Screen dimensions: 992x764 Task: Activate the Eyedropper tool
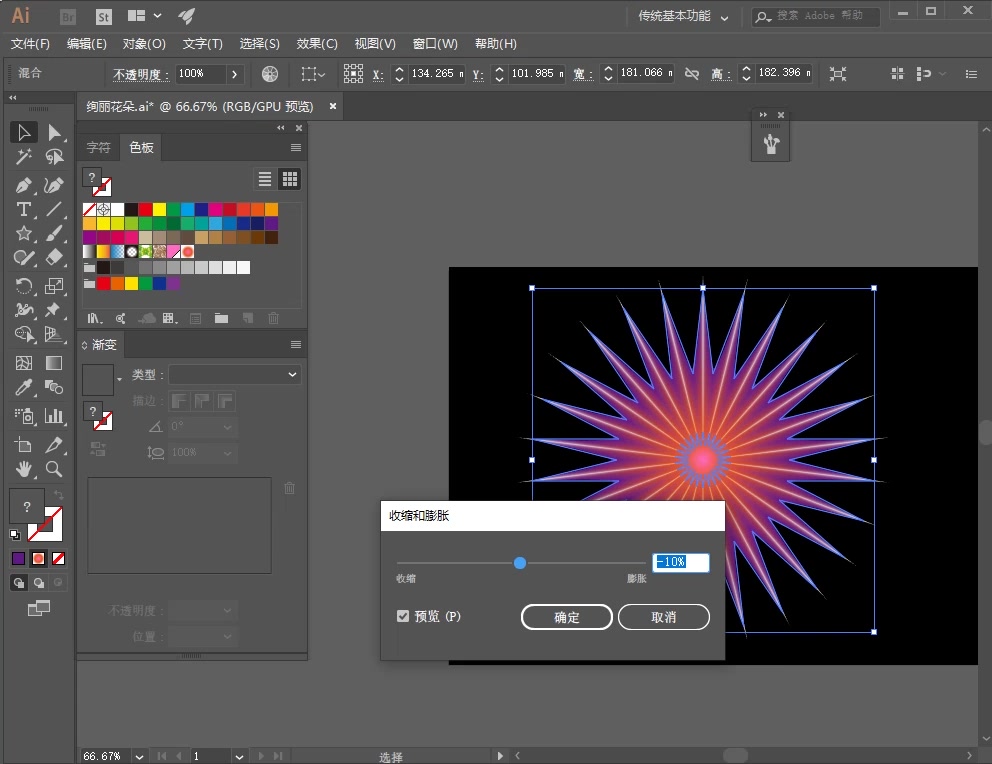pos(24,388)
